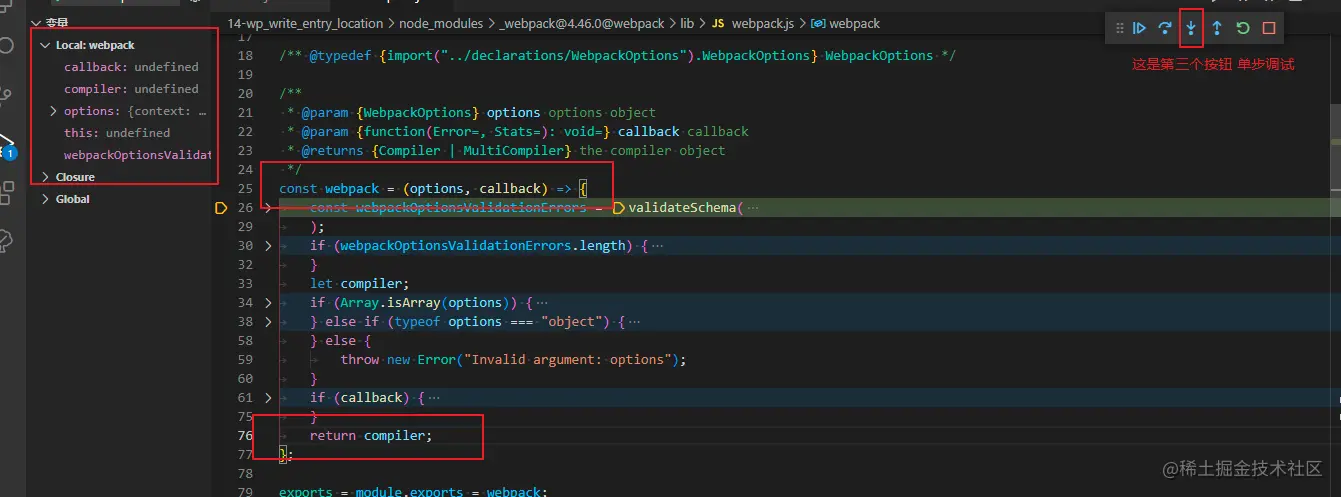Click the folded ellipsis on line 38
Viewport: 1341px width, 497px height.
coord(634,322)
